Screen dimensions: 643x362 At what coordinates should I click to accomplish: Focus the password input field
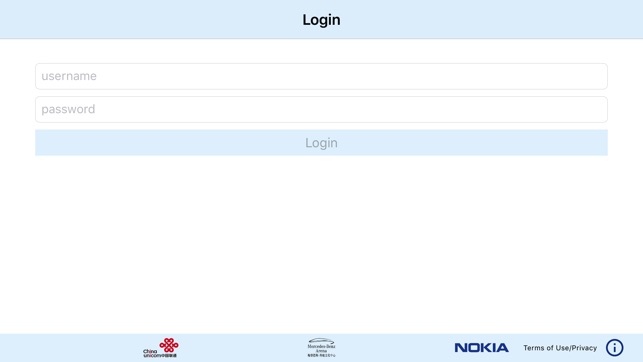pos(321,109)
